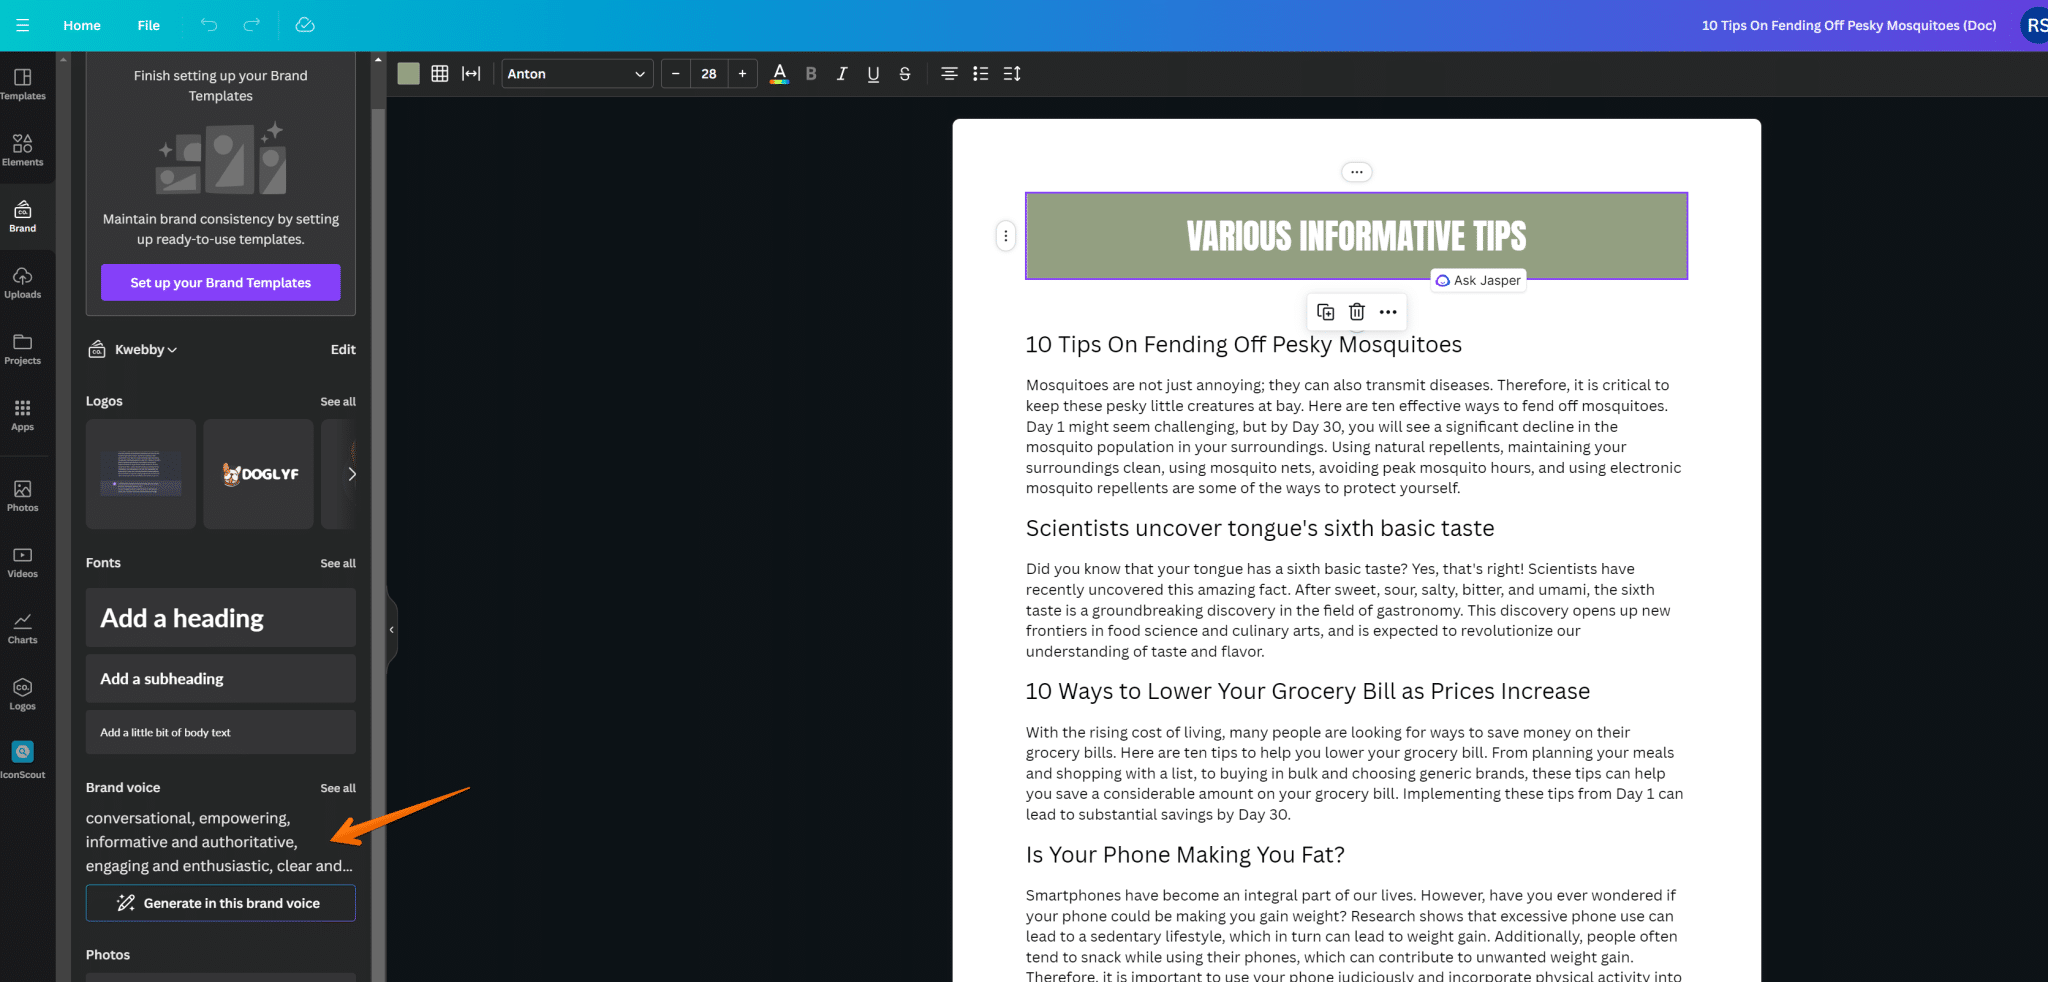Insert a table using grid icon
The width and height of the screenshot is (2048, 982).
point(439,74)
